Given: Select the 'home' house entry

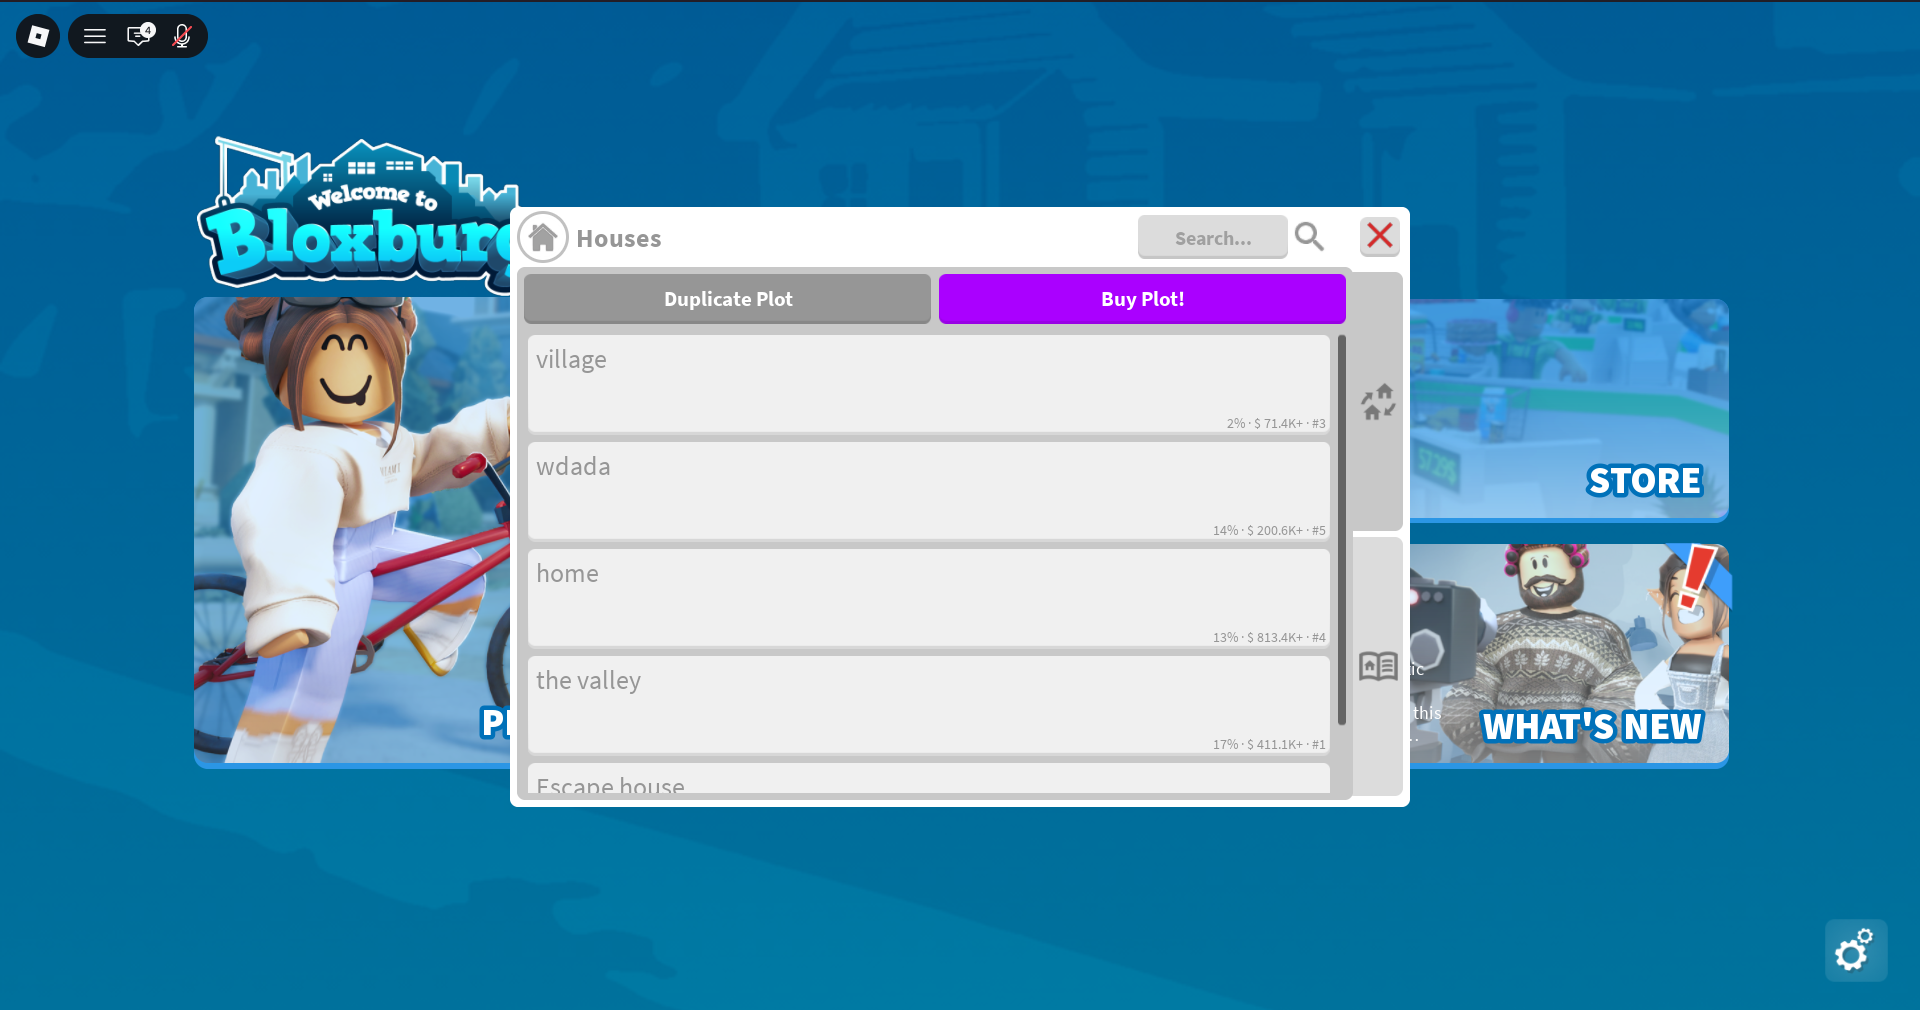Looking at the screenshot, I should pyautogui.click(x=929, y=598).
